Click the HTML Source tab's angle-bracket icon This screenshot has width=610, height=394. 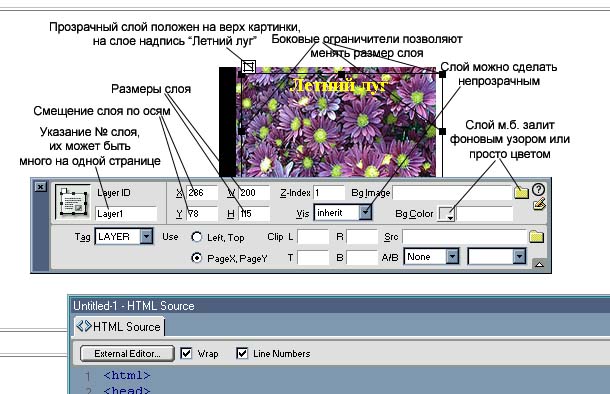(x=84, y=326)
